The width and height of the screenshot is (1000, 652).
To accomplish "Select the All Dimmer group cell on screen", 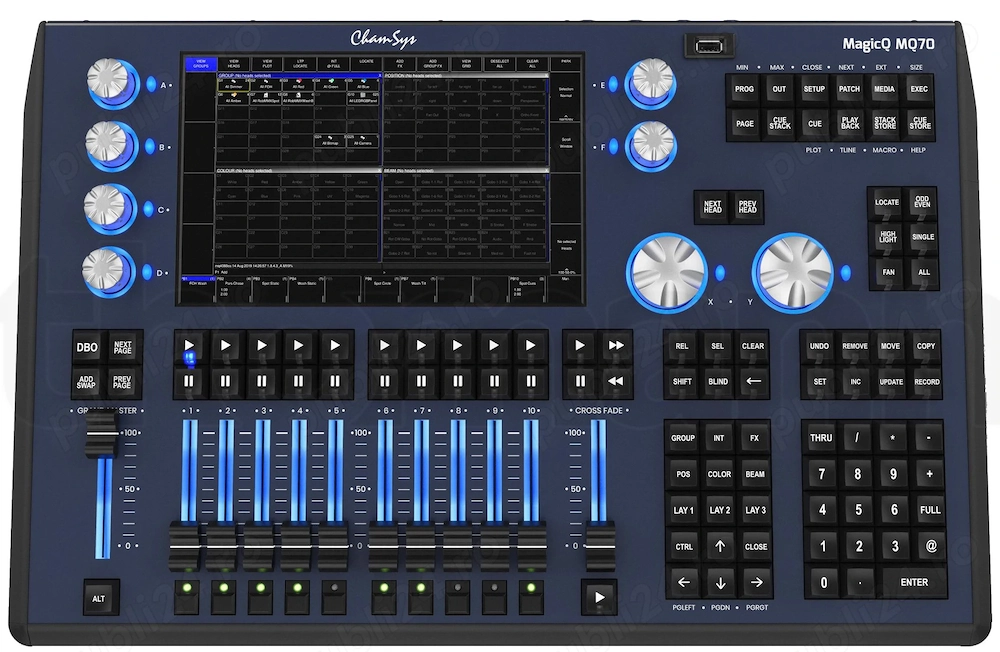I will (233, 84).
